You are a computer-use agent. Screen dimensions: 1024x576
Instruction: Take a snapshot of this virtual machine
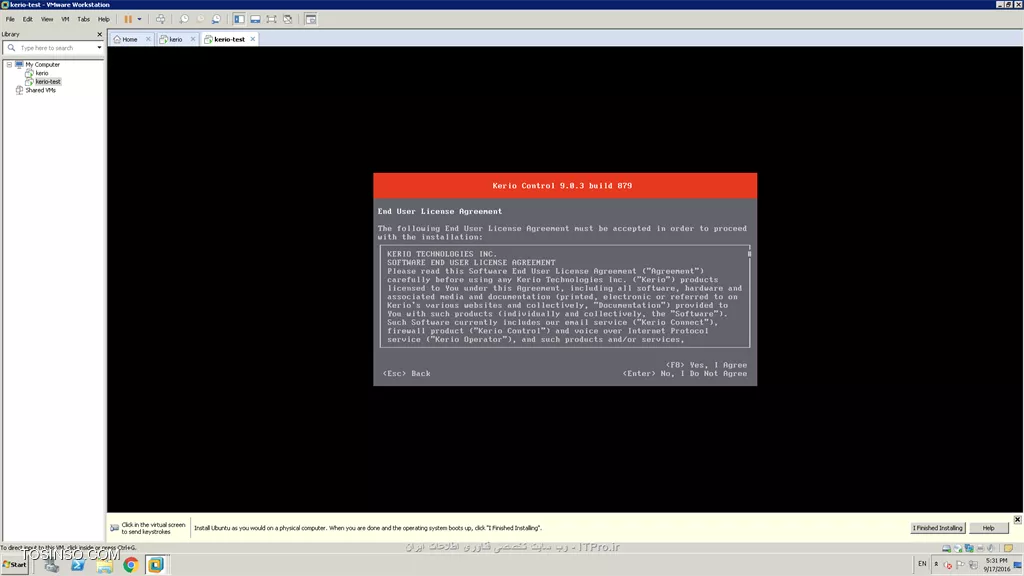click(184, 19)
